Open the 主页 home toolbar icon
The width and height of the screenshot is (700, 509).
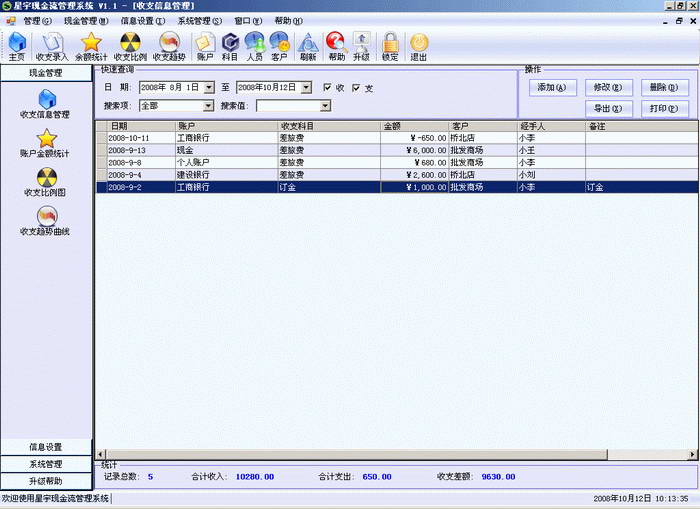point(17,46)
